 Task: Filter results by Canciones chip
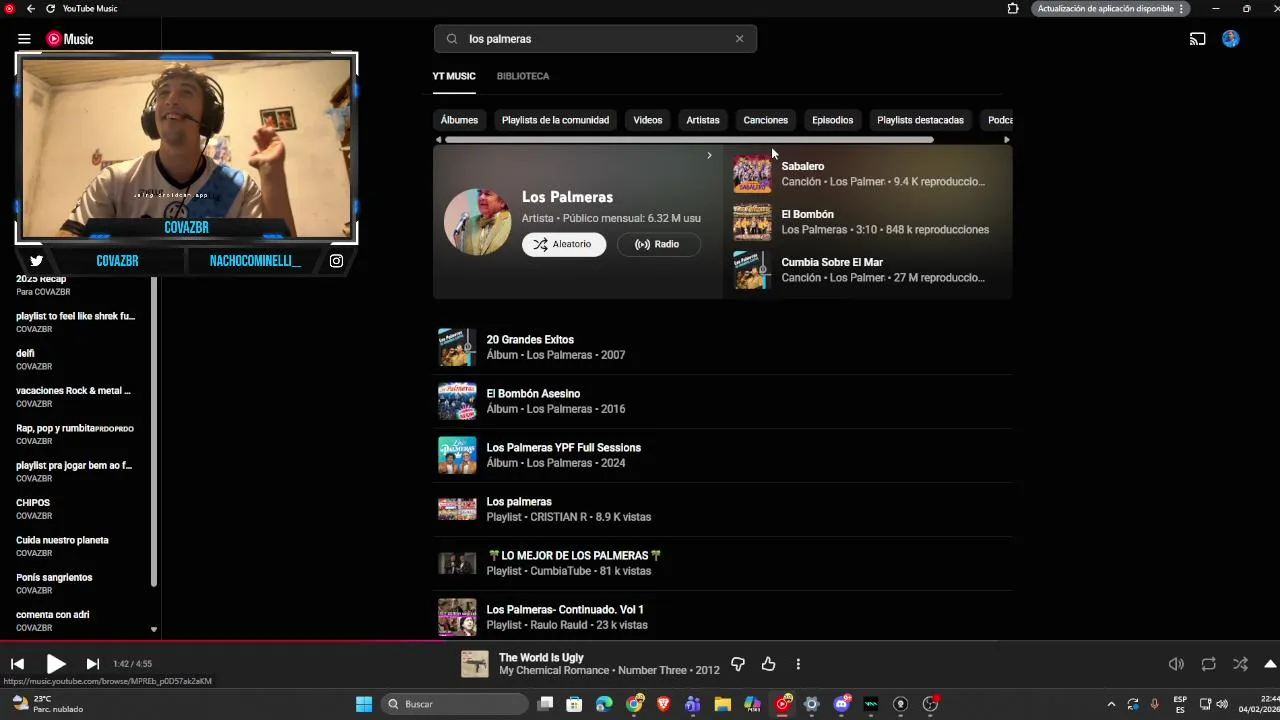(766, 120)
